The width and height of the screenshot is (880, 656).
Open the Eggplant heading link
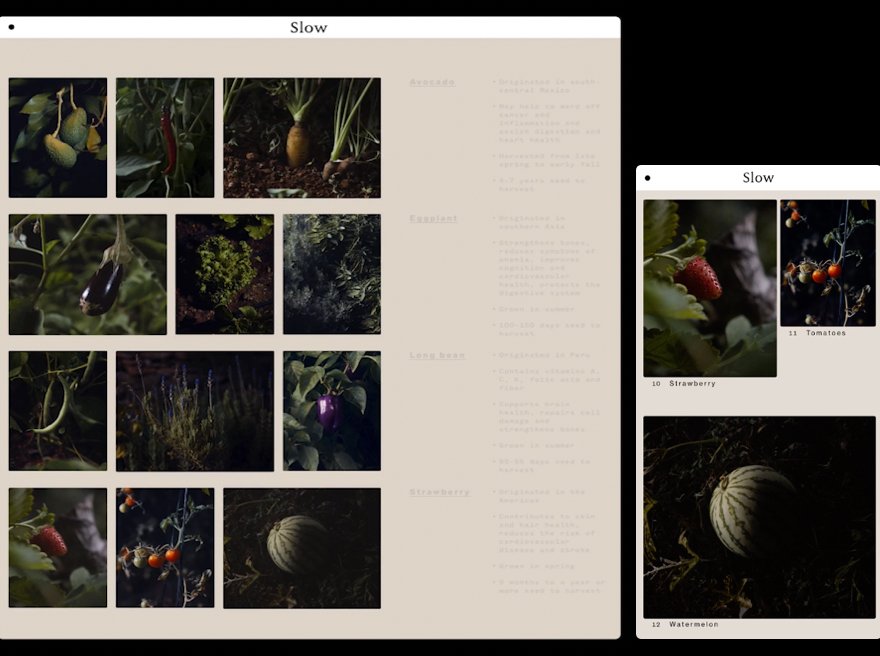pos(433,219)
